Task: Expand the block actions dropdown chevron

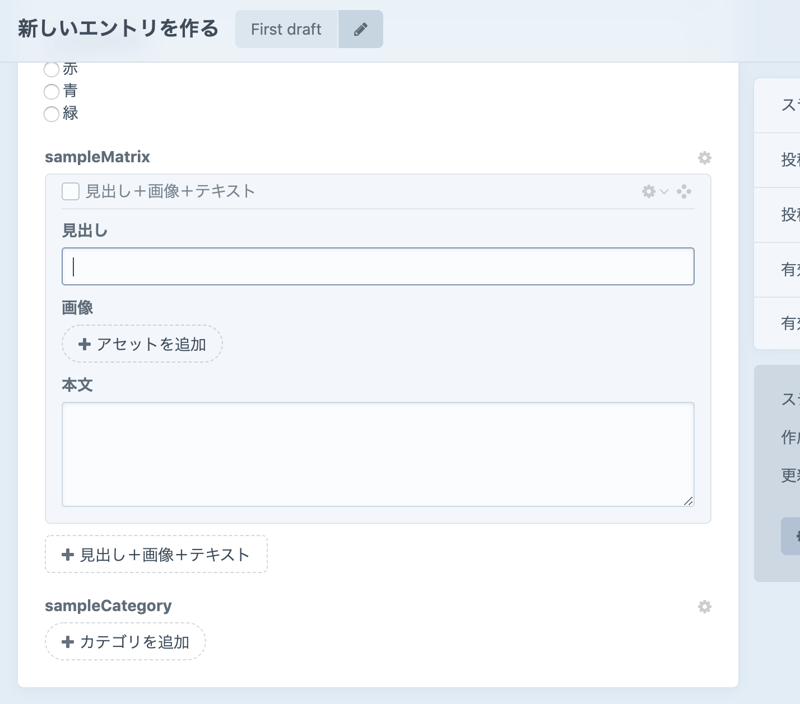Action: (x=664, y=191)
